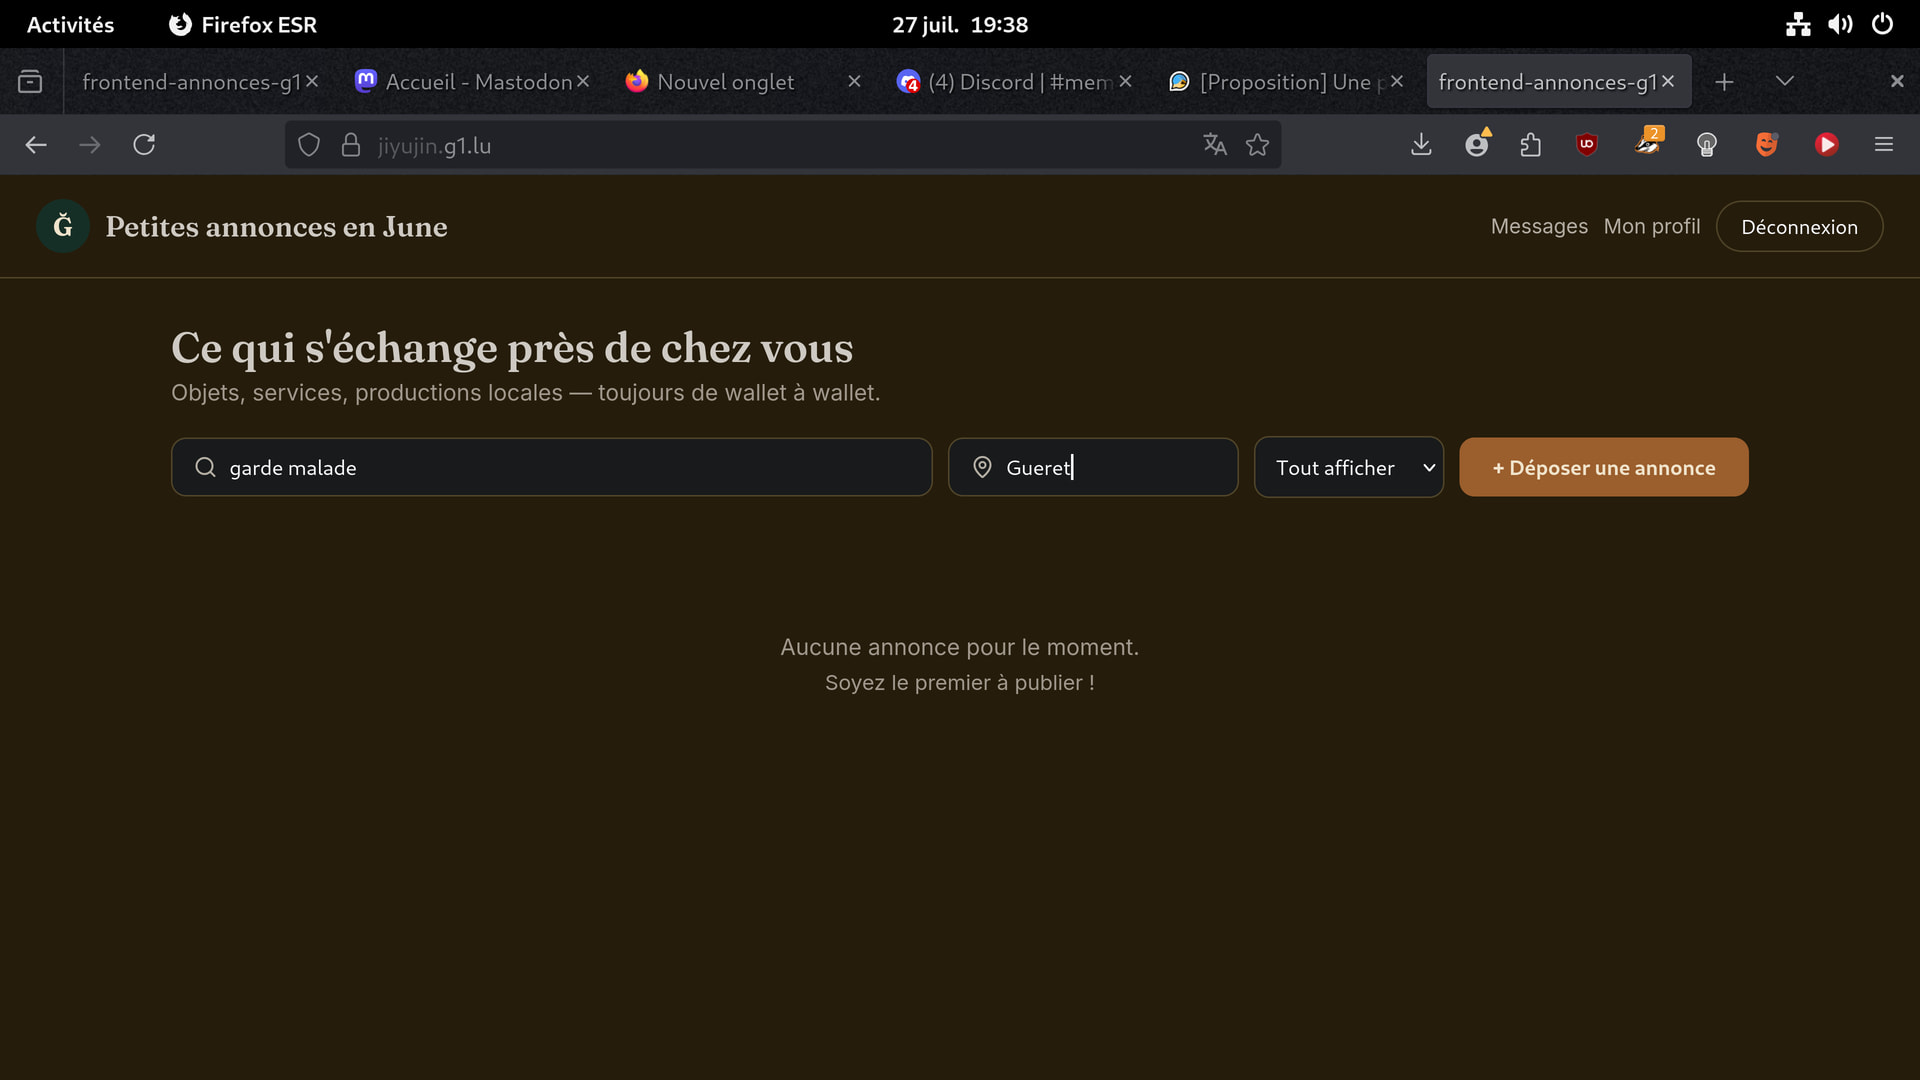
Task: Close the Accueil - Mastodon tab
Action: [x=583, y=81]
